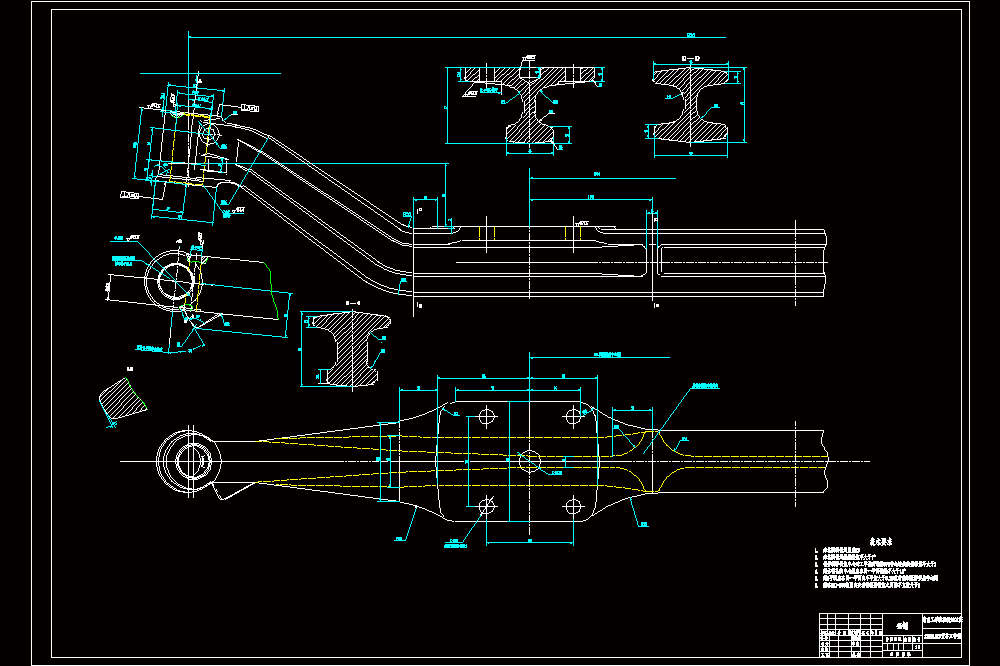This screenshot has width=1000, height=666.
Task: Click the upper-left bolt hole on mounting plate
Action: [487, 417]
